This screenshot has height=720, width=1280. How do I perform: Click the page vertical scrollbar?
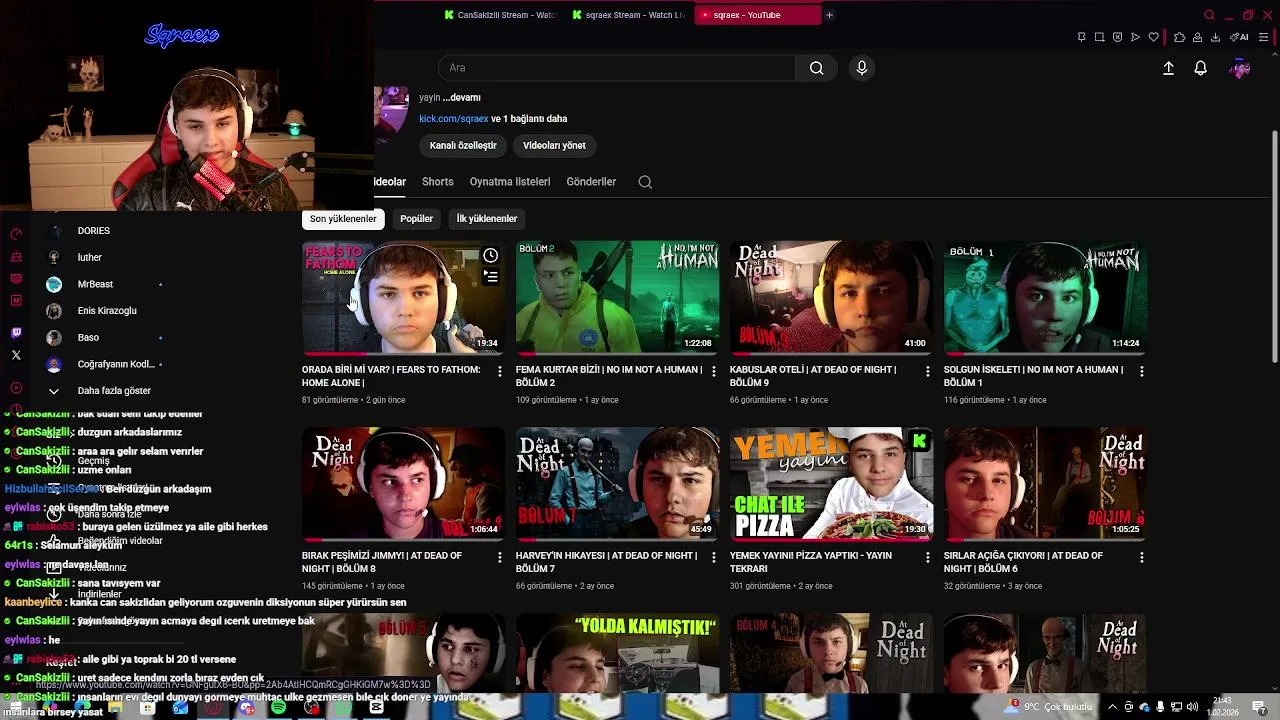coord(1274,245)
